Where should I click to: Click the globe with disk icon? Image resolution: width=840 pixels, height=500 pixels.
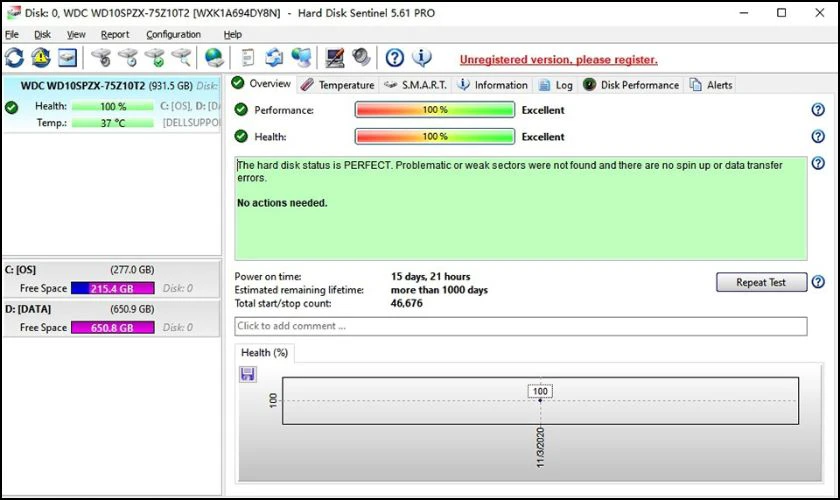pyautogui.click(x=214, y=57)
